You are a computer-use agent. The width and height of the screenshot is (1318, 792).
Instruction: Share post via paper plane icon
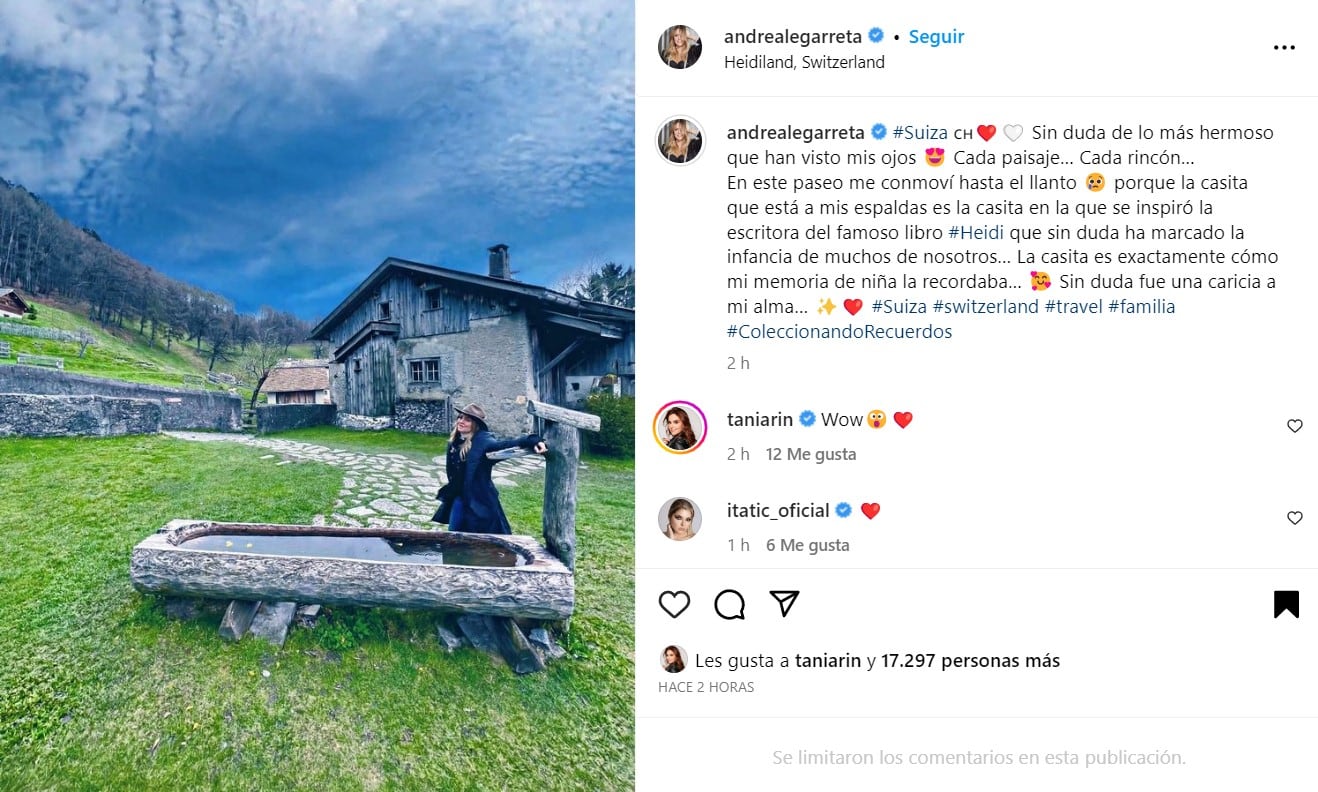tap(785, 603)
